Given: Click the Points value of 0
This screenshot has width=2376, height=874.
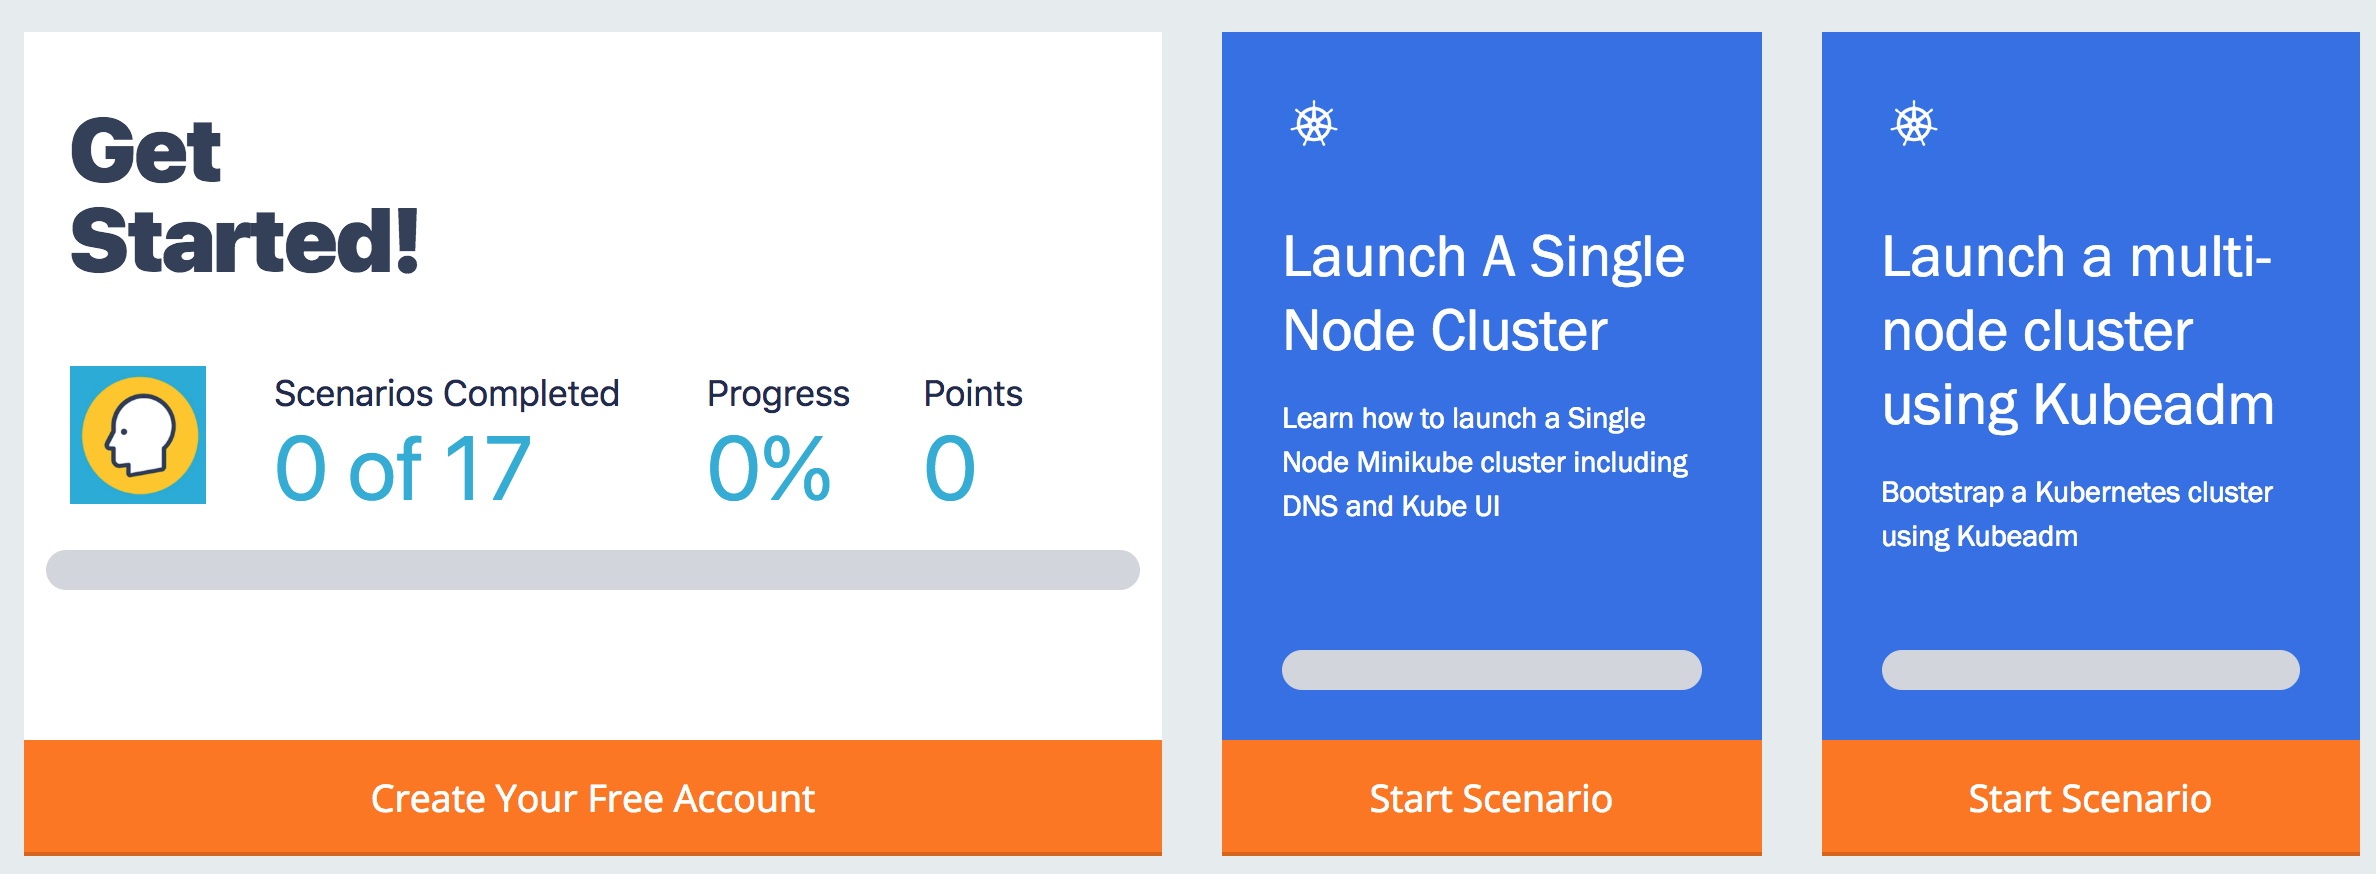Looking at the screenshot, I should [950, 468].
